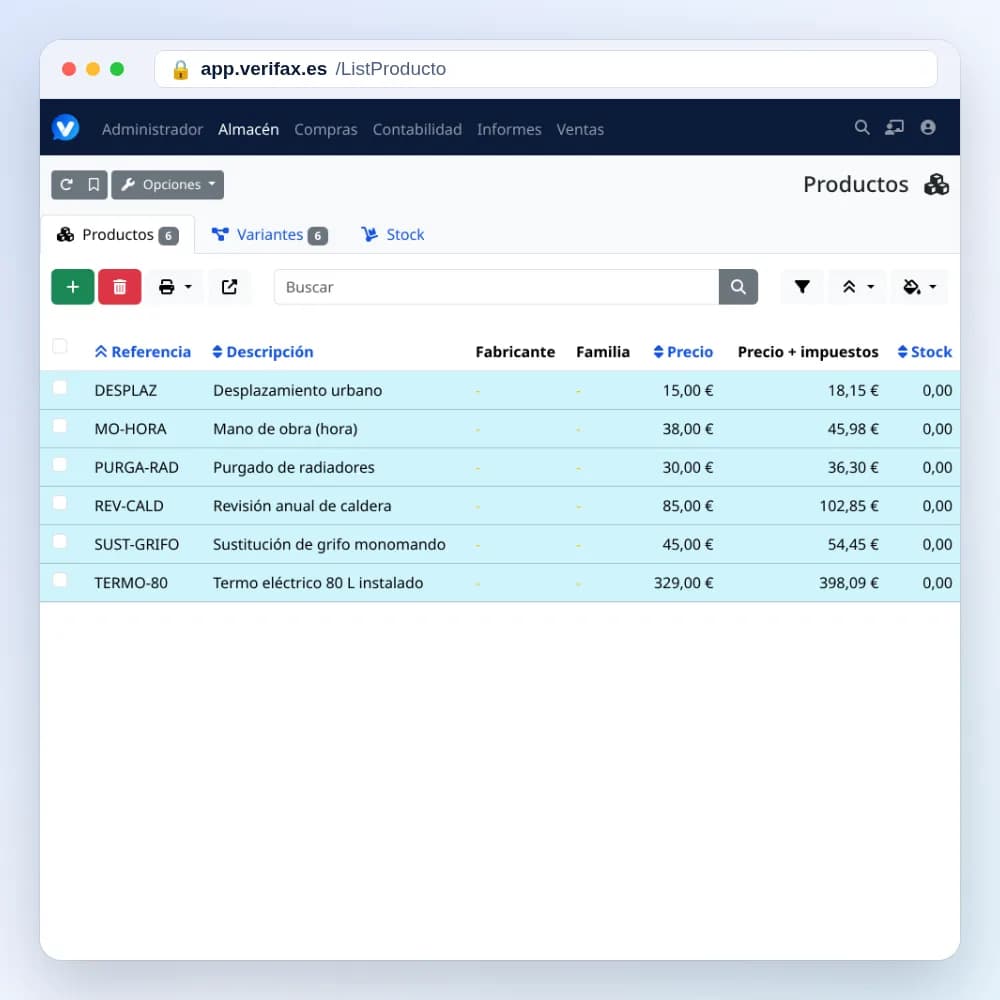This screenshot has width=1000, height=1000.
Task: Sort by Stock column
Action: click(925, 352)
